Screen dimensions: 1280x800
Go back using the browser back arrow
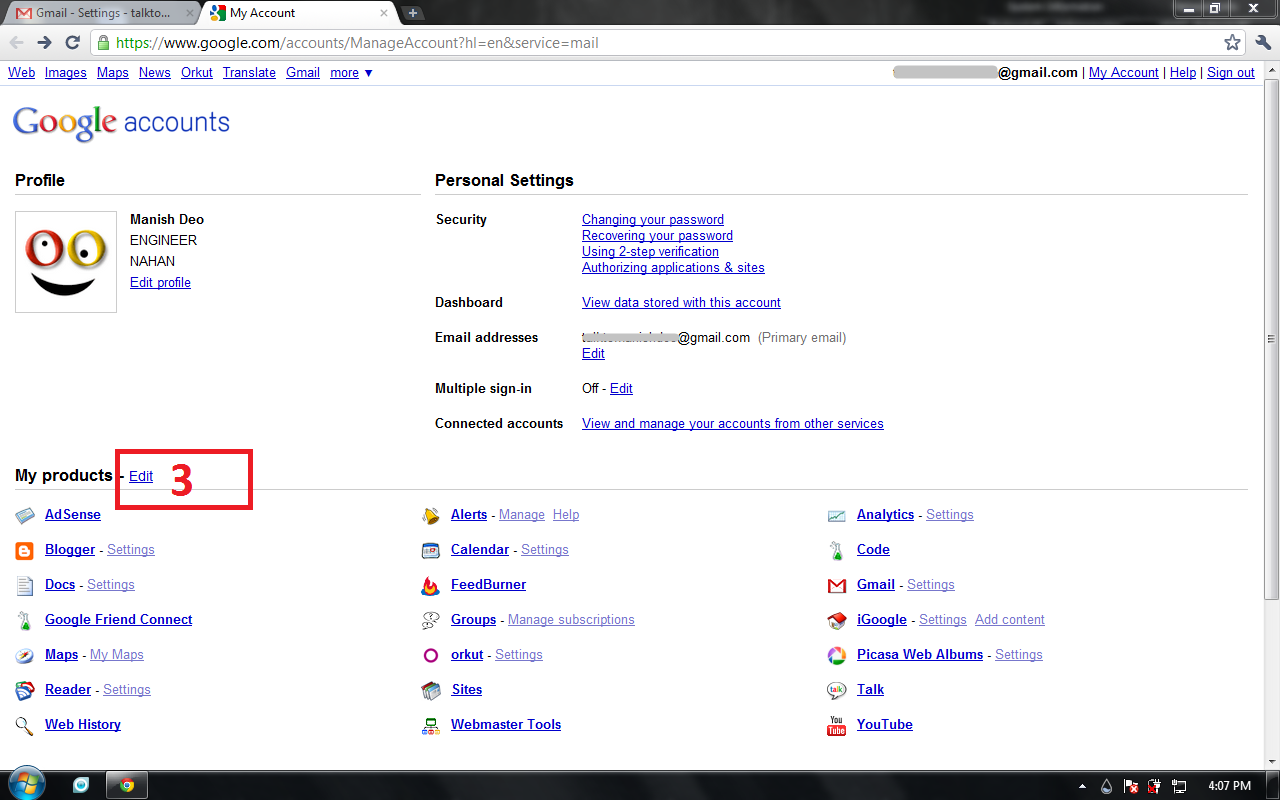(17, 43)
